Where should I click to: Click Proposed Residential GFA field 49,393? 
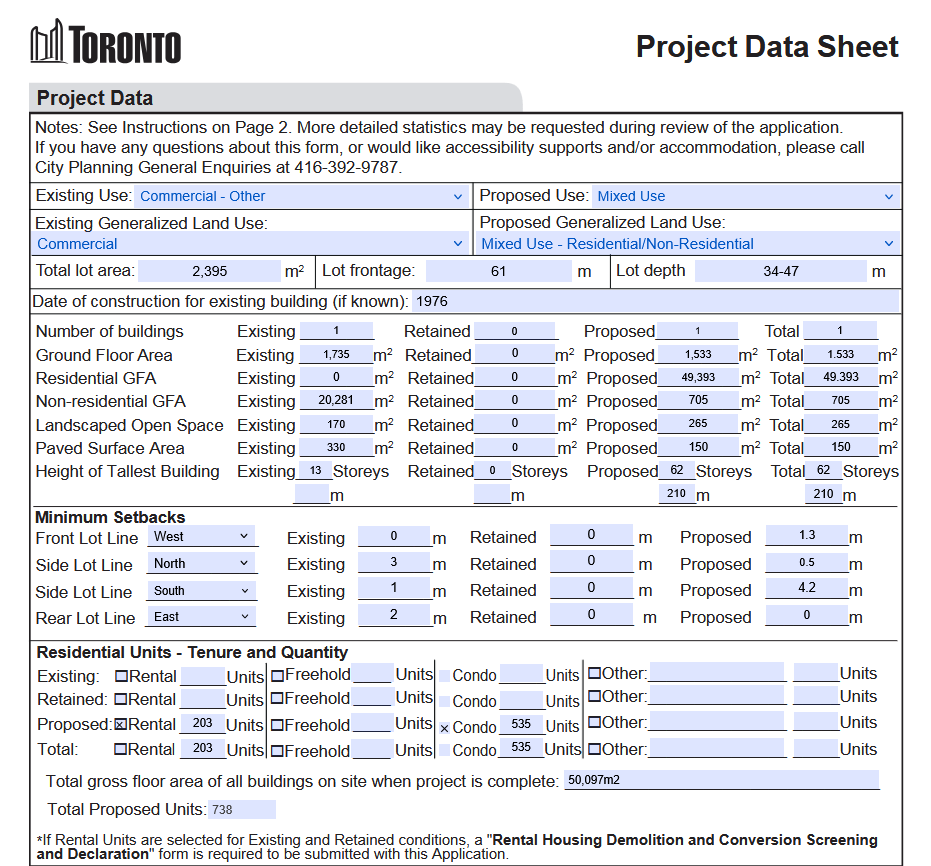698,378
